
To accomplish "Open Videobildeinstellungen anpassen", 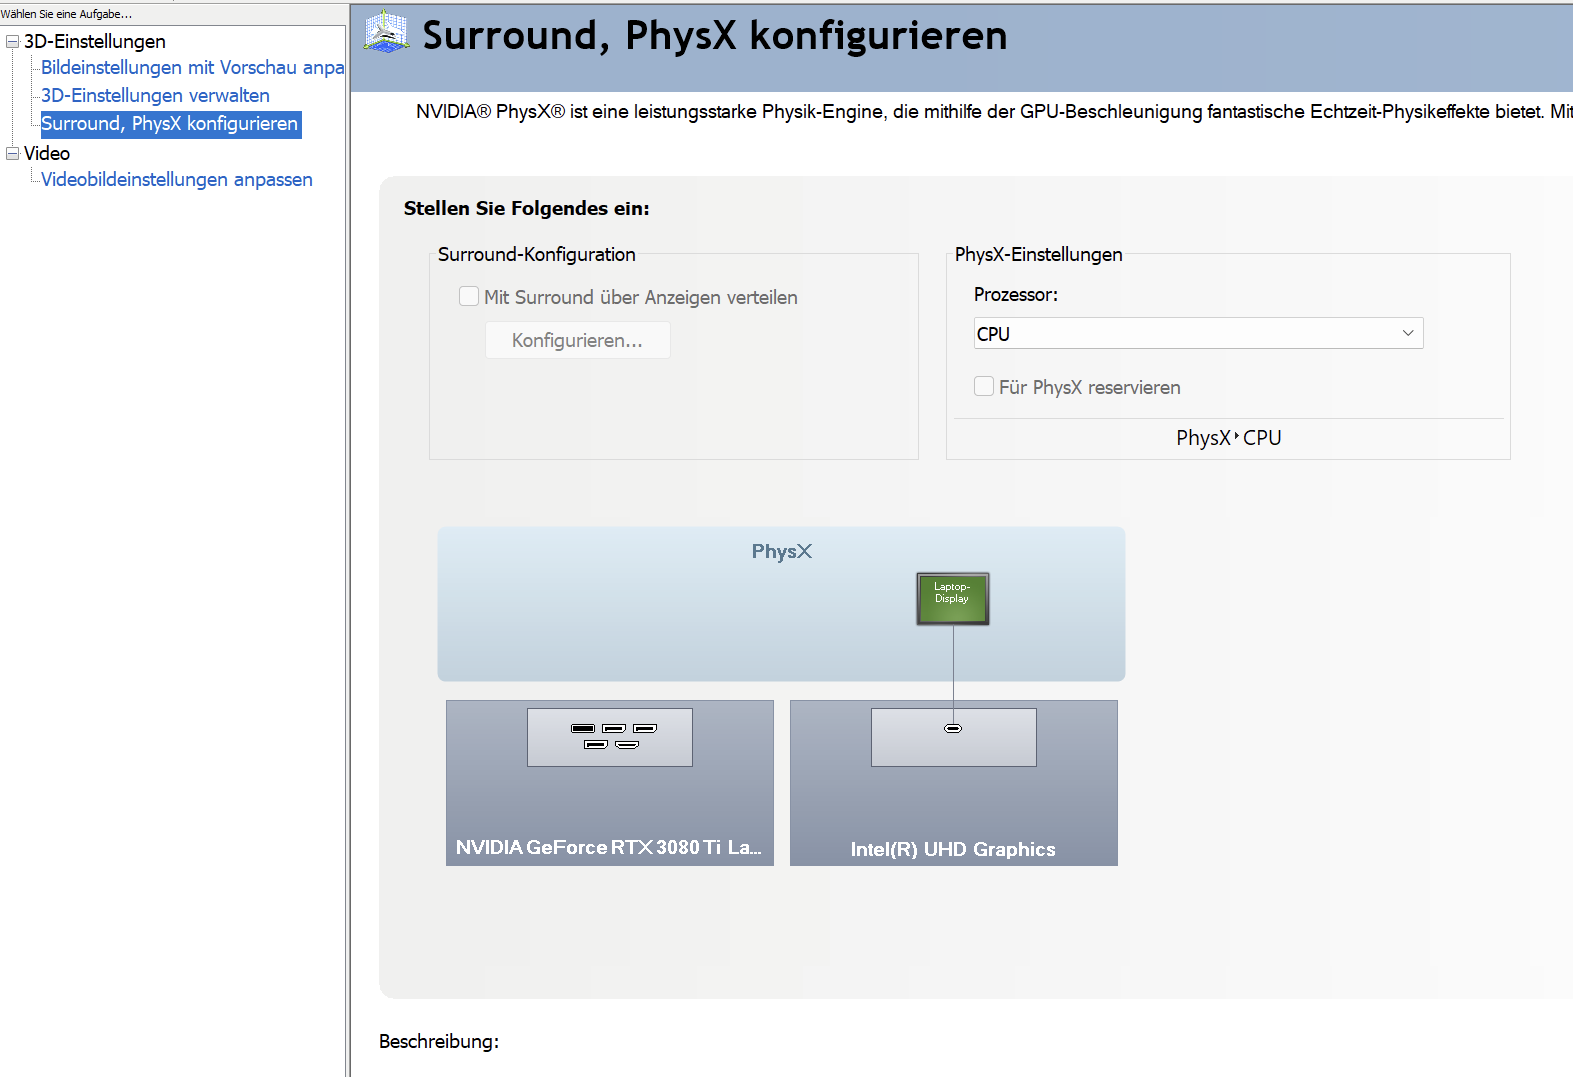I will click(x=177, y=179).
